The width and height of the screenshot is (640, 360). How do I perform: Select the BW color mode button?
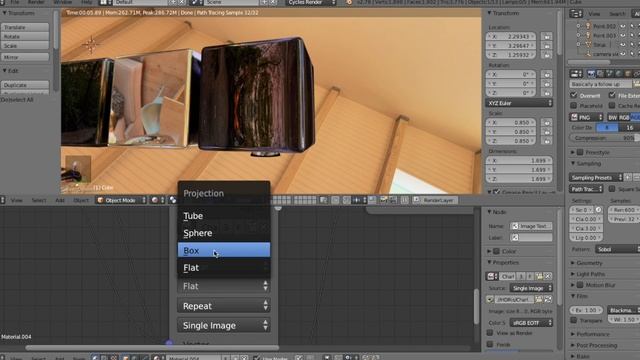[x=613, y=118]
